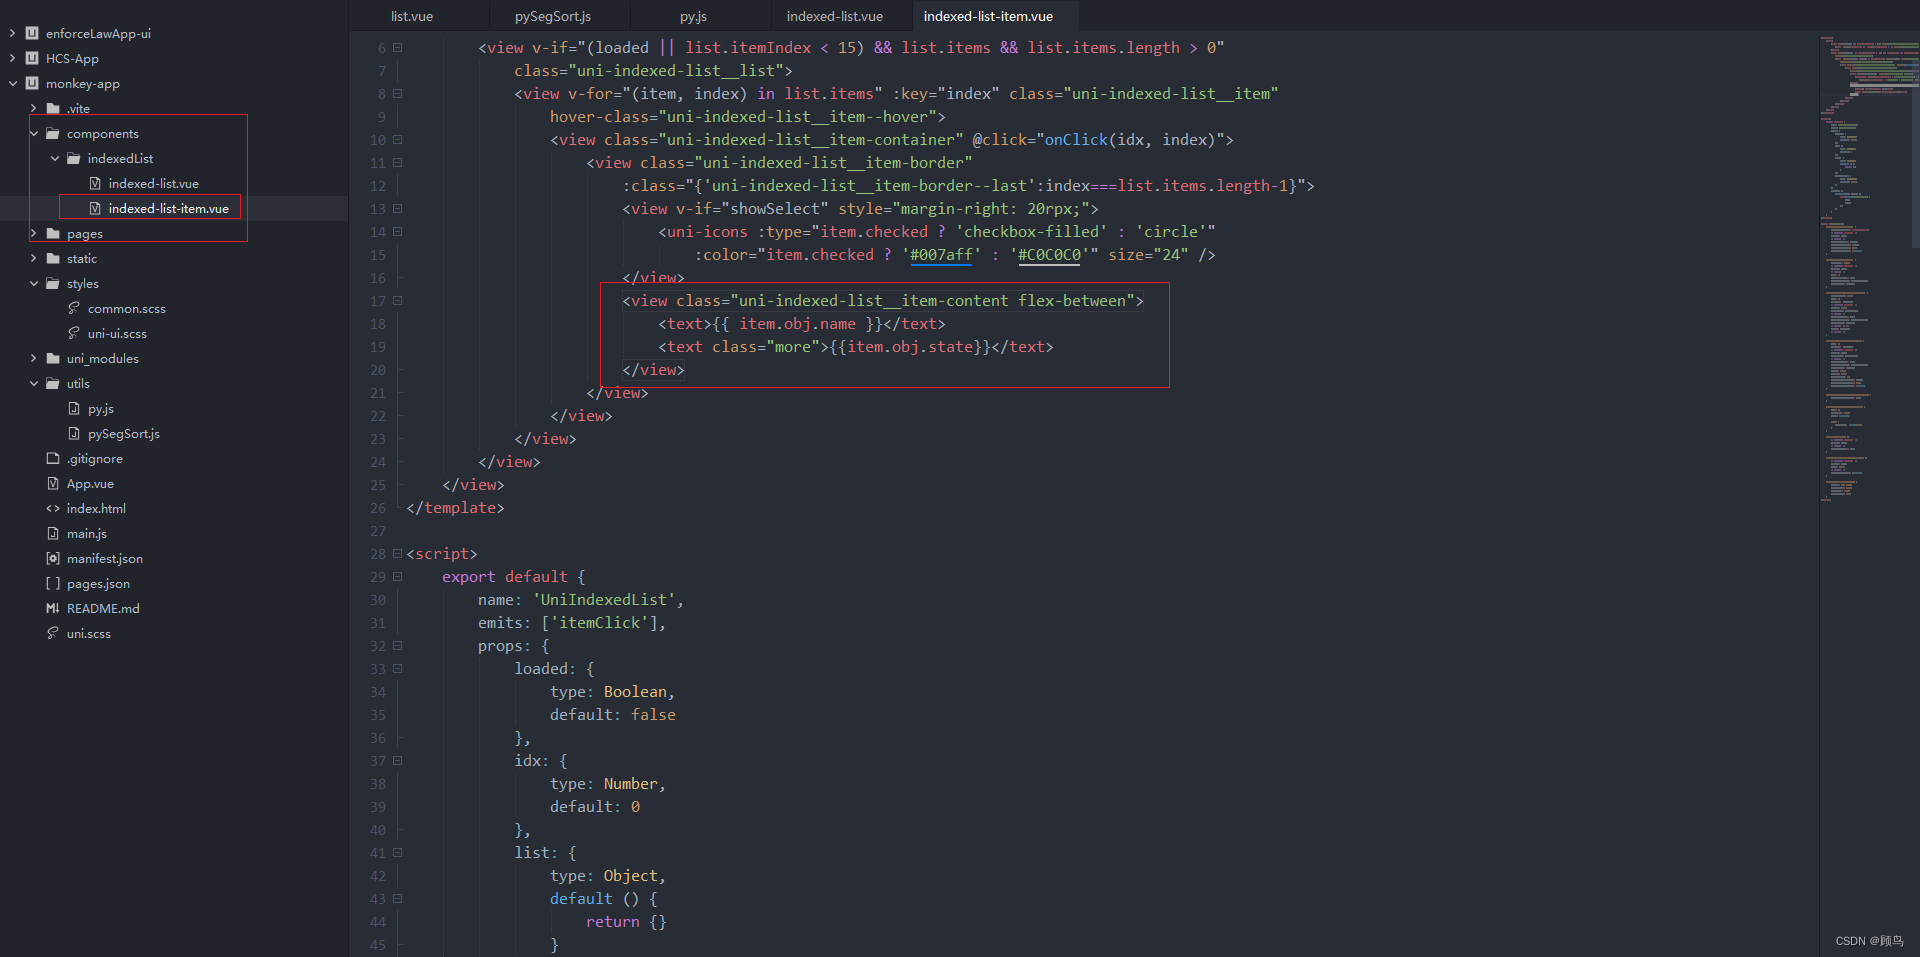Fold the loaded block at line 33
Image resolution: width=1920 pixels, height=957 pixels.
398,668
